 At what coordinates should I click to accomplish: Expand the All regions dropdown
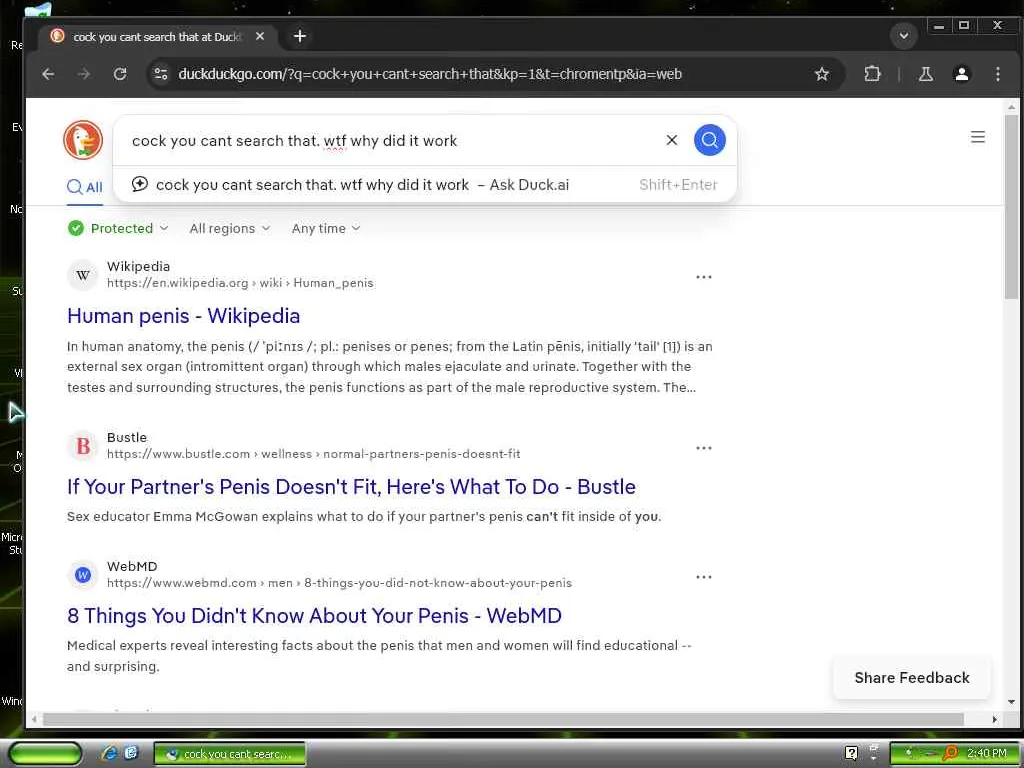(229, 228)
